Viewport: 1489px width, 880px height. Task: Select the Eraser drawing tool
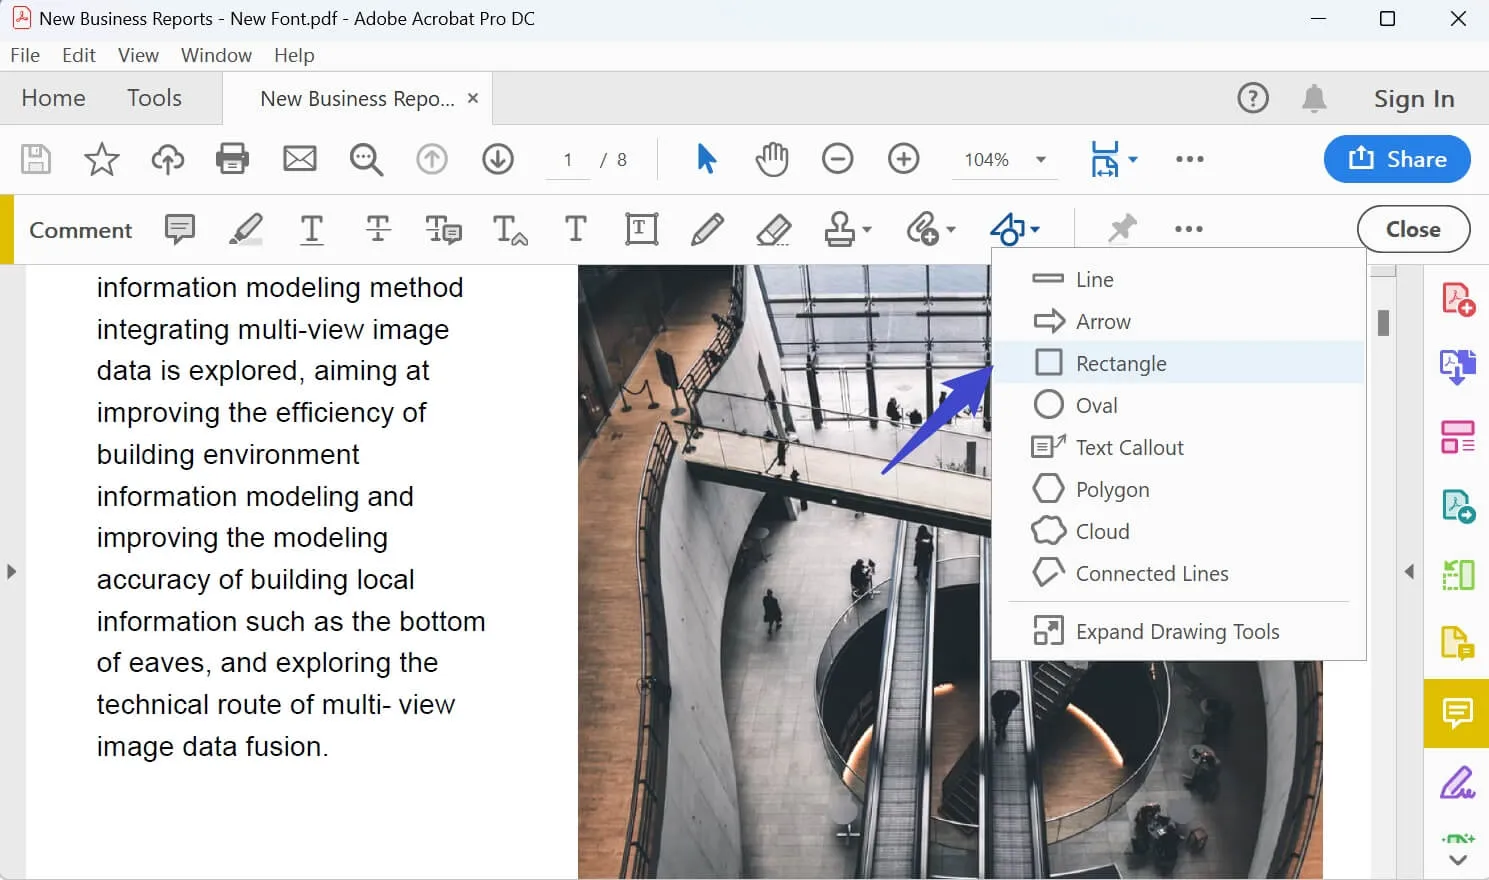775,229
